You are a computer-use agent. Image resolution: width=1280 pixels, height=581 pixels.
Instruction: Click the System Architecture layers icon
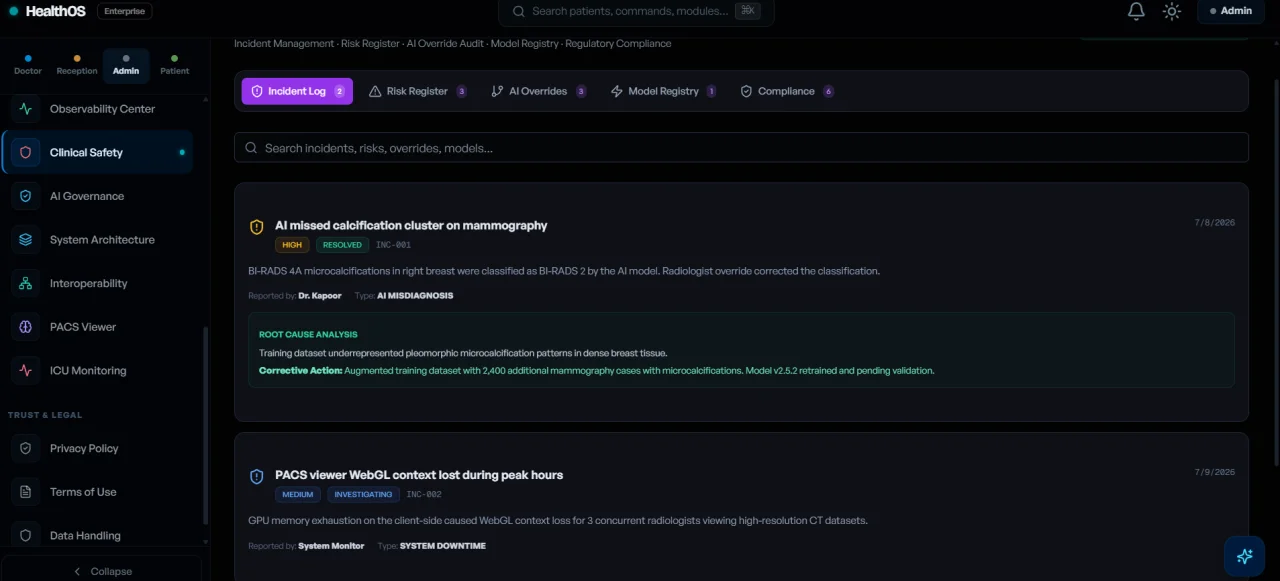(26, 240)
